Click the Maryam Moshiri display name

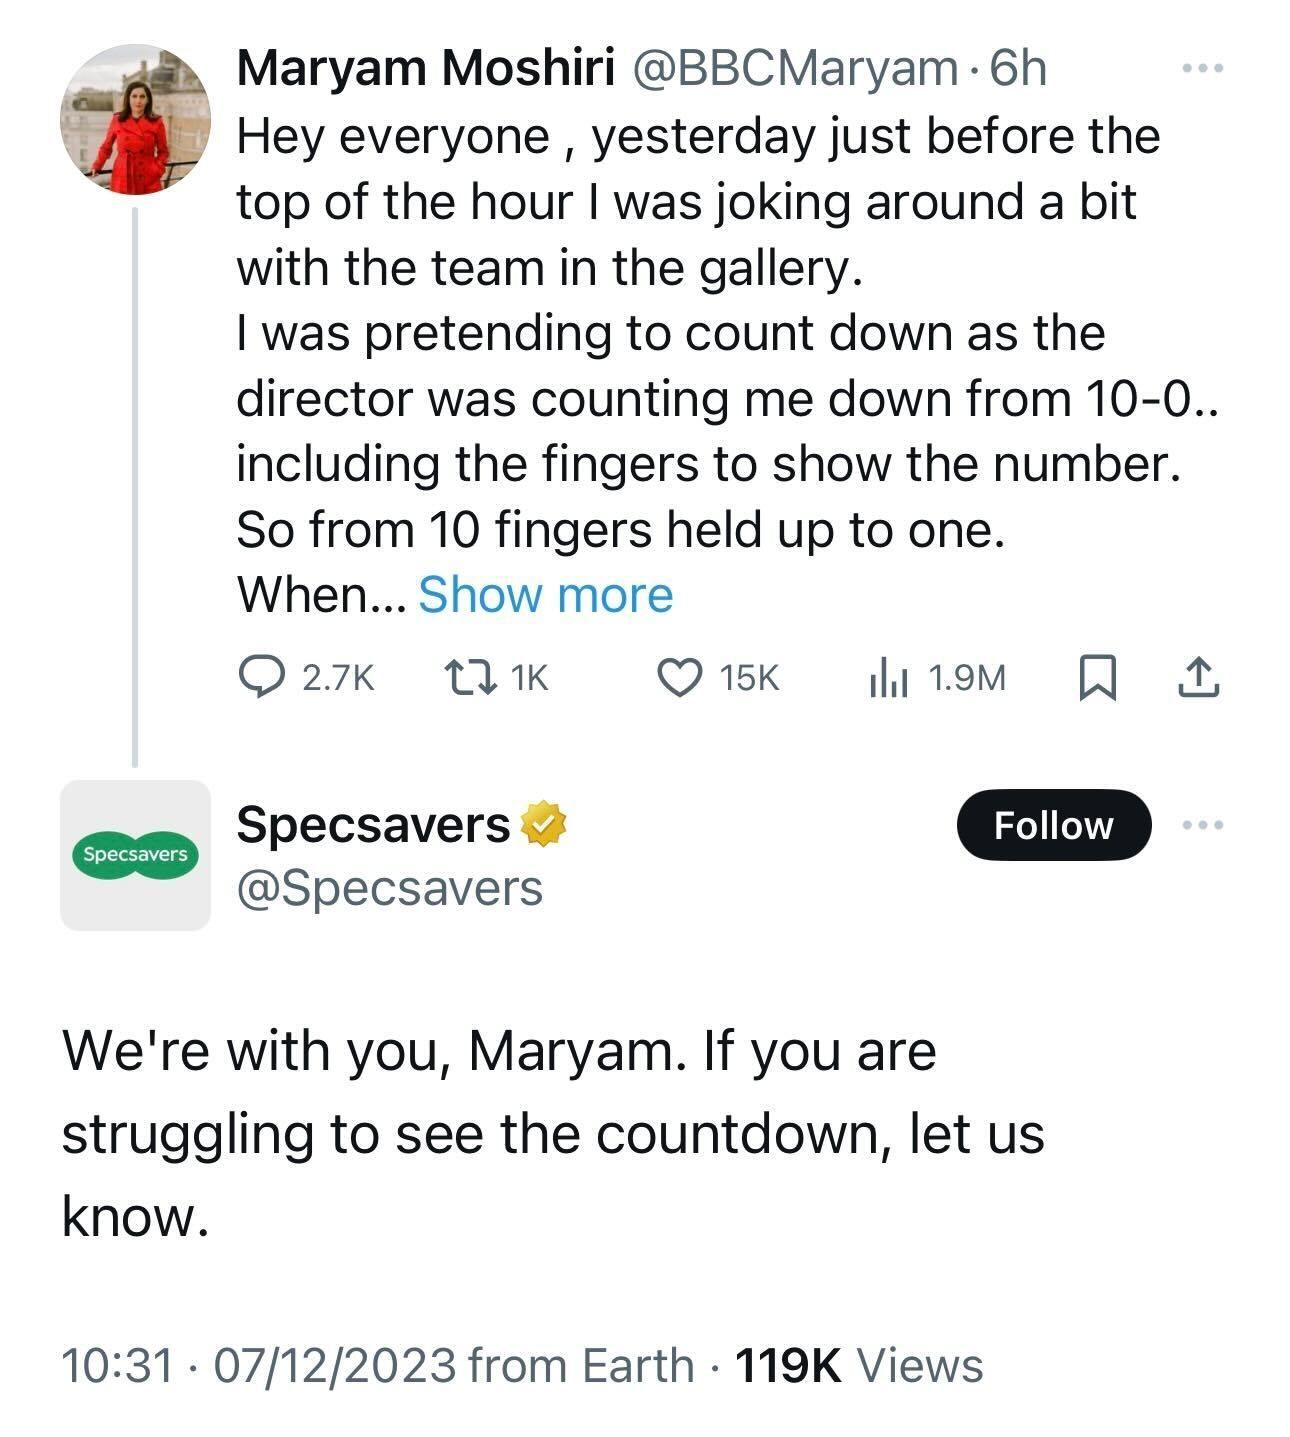[425, 68]
